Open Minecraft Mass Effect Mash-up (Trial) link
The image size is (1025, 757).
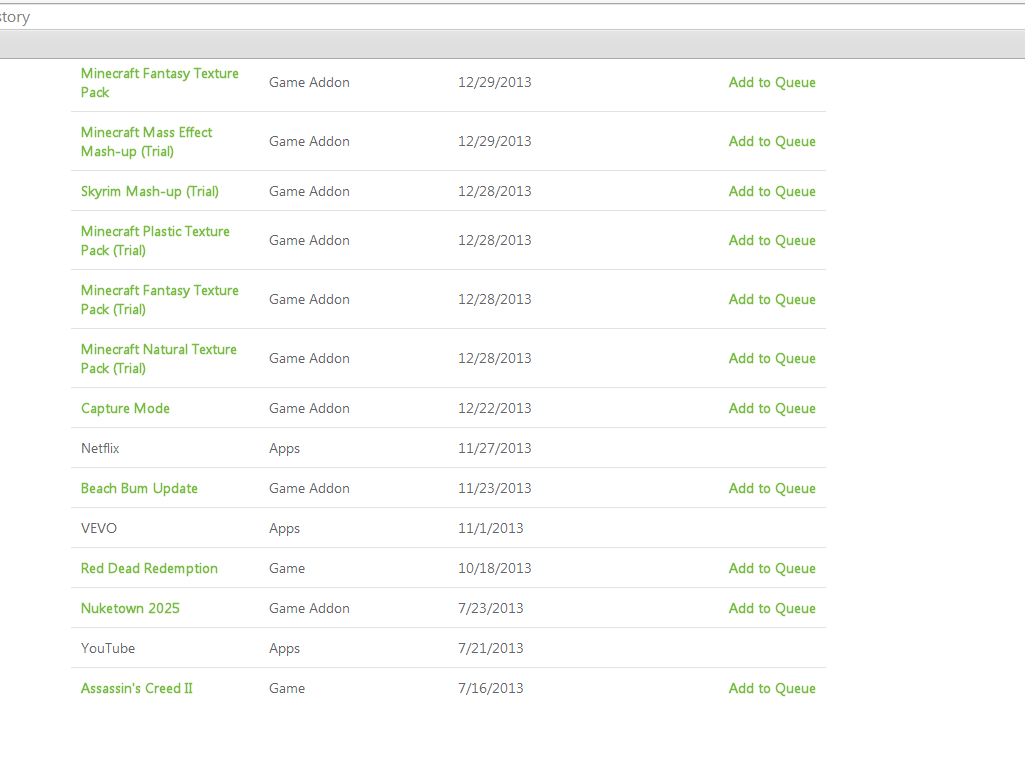click(x=146, y=141)
